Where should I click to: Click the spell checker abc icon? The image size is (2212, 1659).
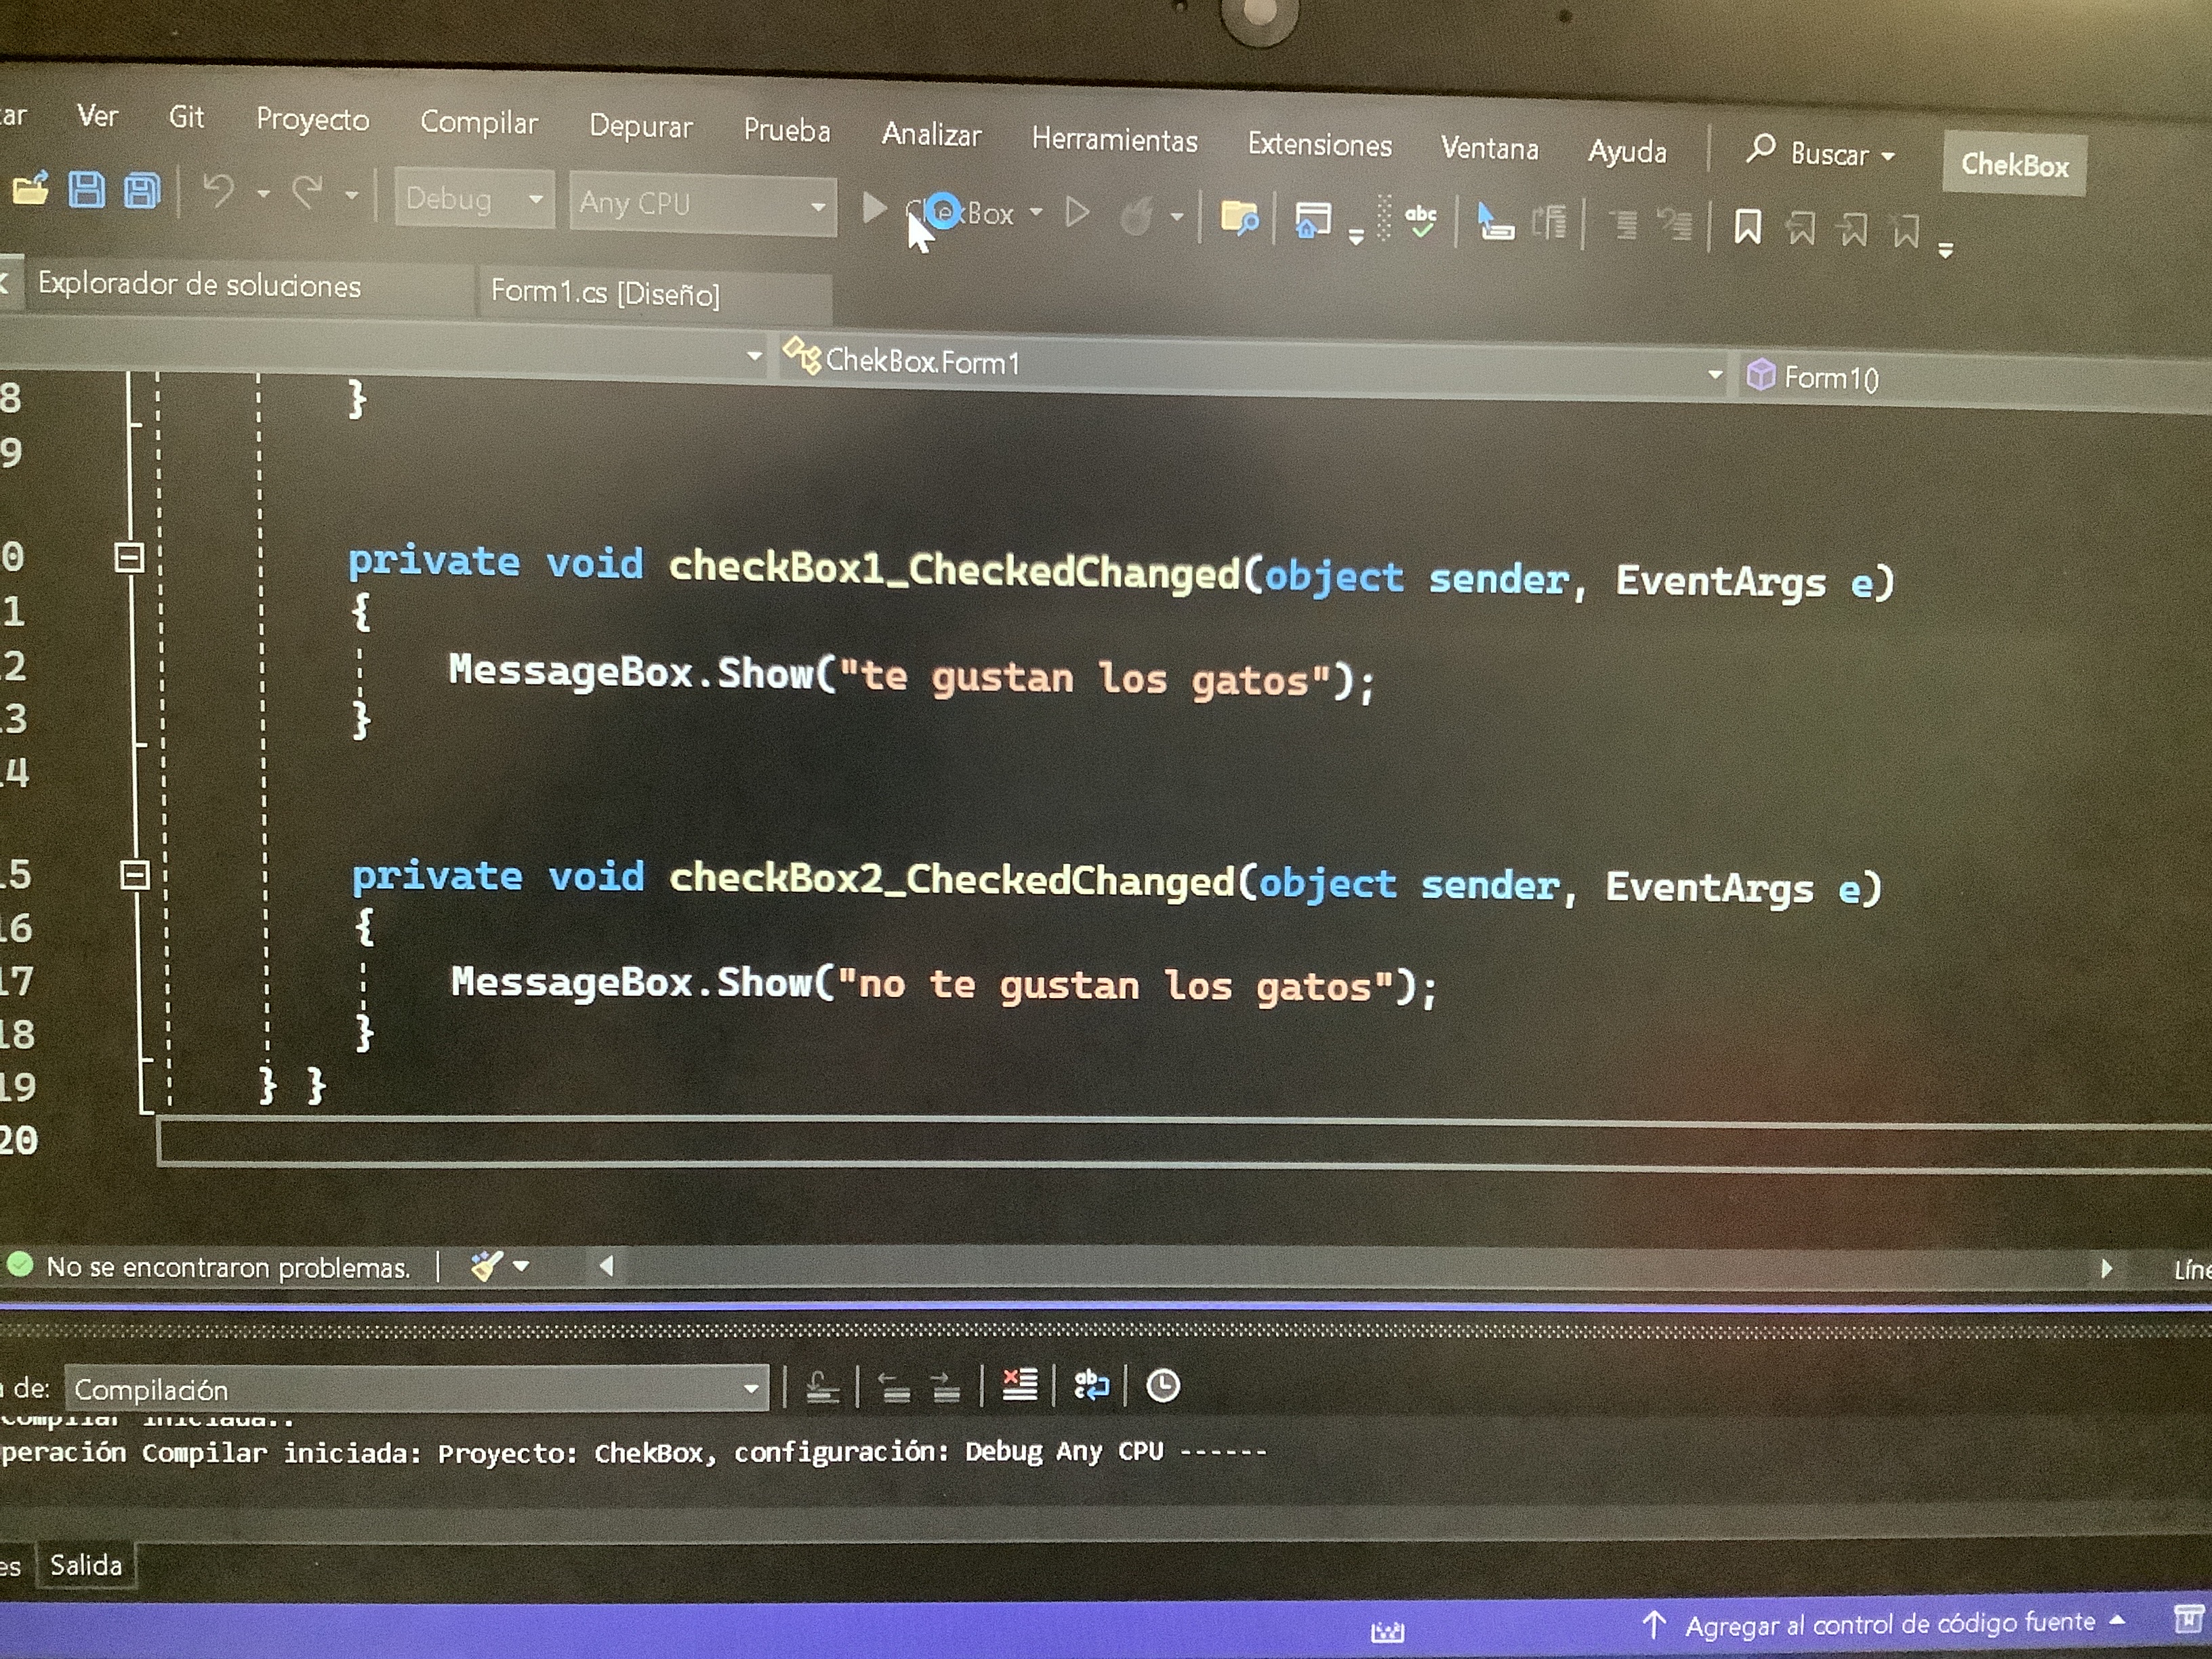pos(1420,219)
